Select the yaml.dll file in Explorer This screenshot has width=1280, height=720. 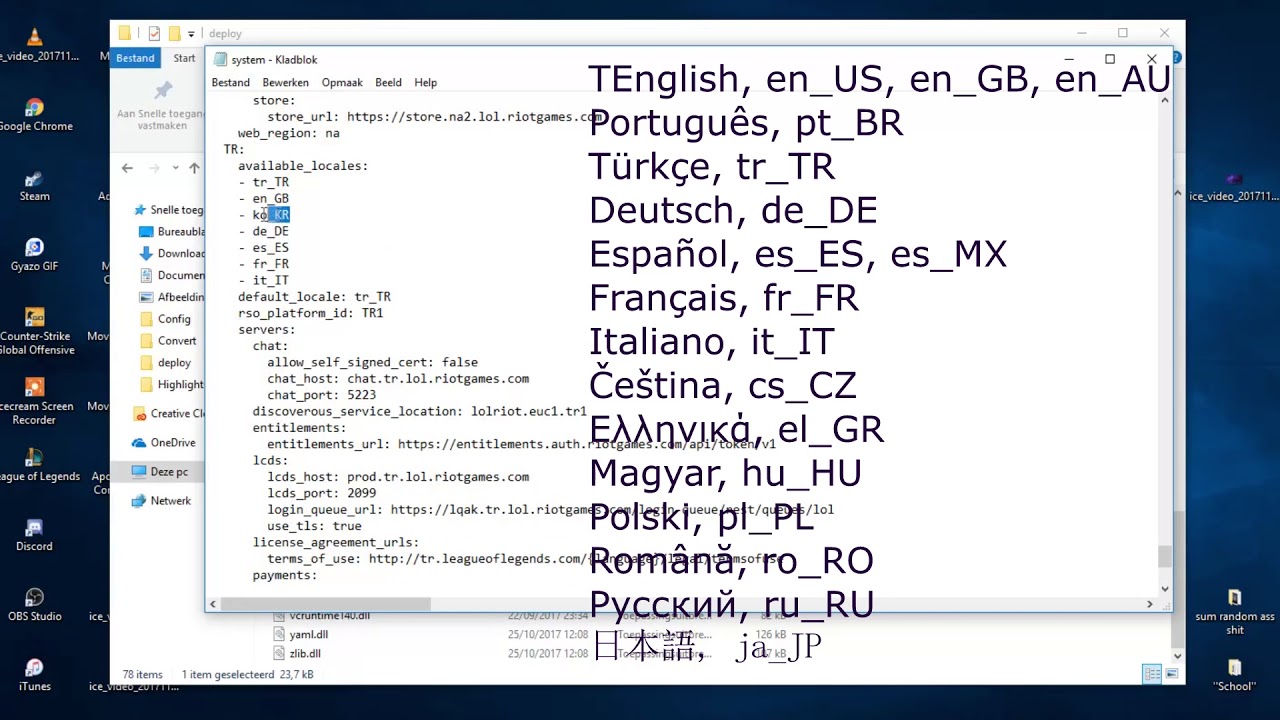click(308, 634)
